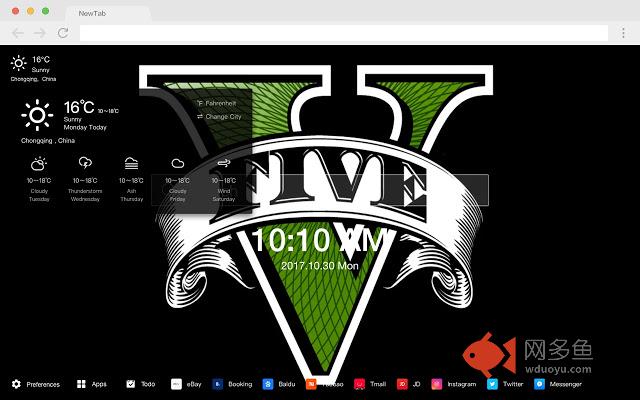Click the browser back arrow

pyautogui.click(x=18, y=33)
